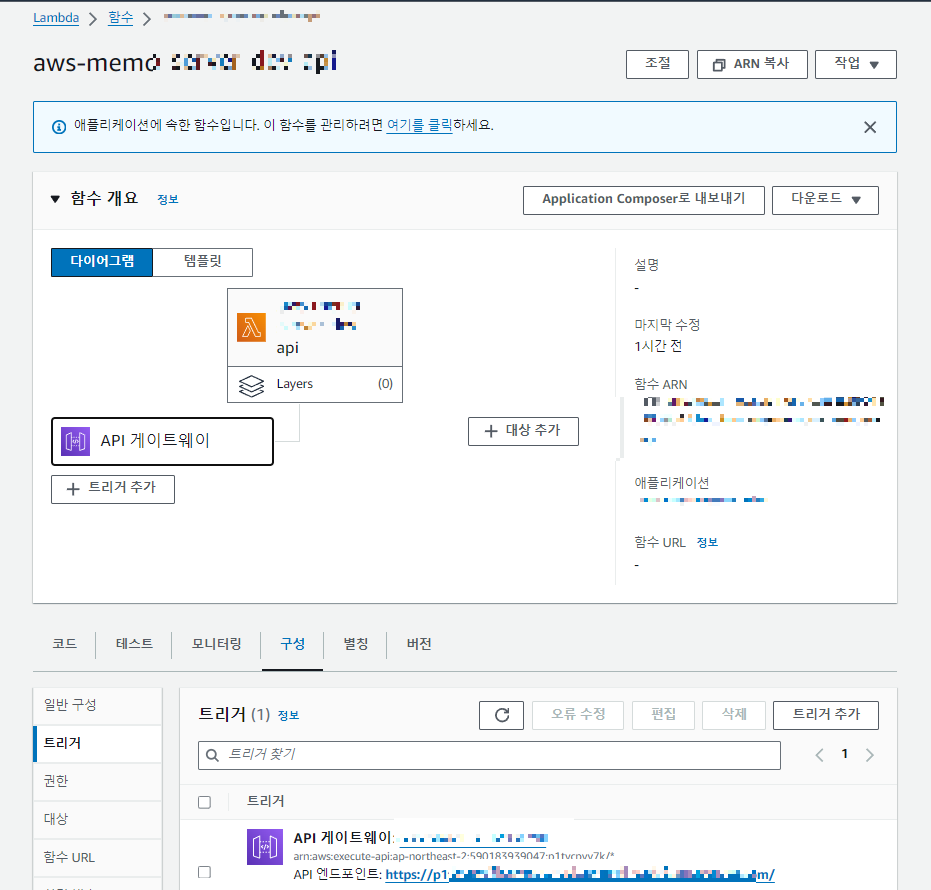The height and width of the screenshot is (890, 931).
Task: Open the API 엔드포인트 https link
Action: (580, 875)
